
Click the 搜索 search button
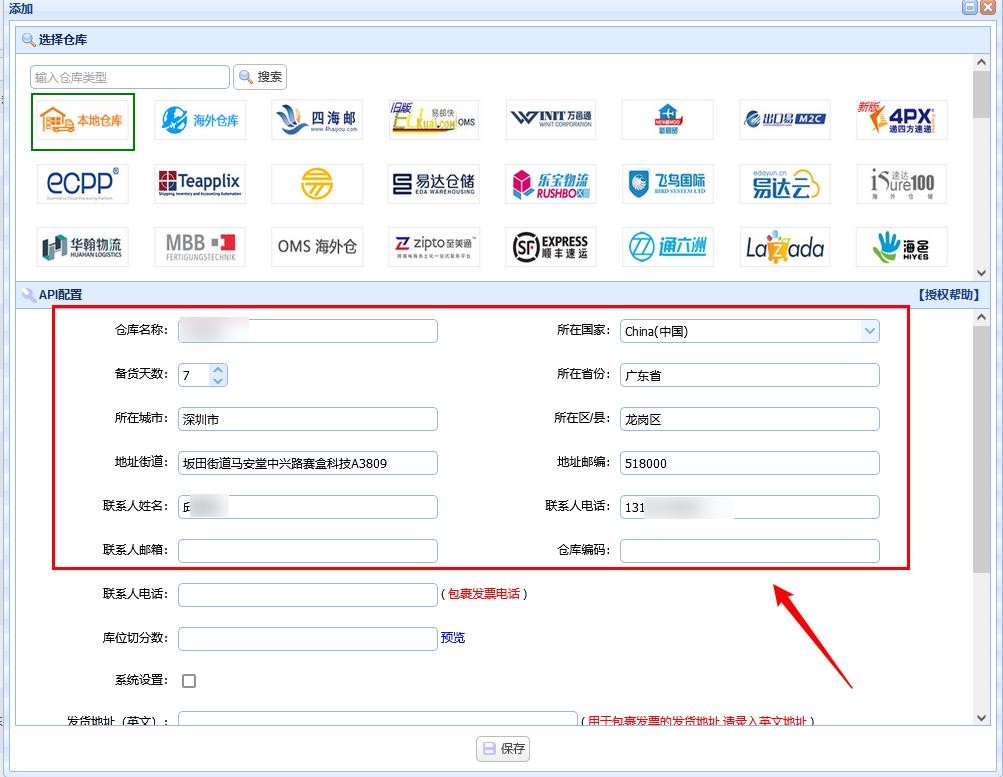point(260,77)
